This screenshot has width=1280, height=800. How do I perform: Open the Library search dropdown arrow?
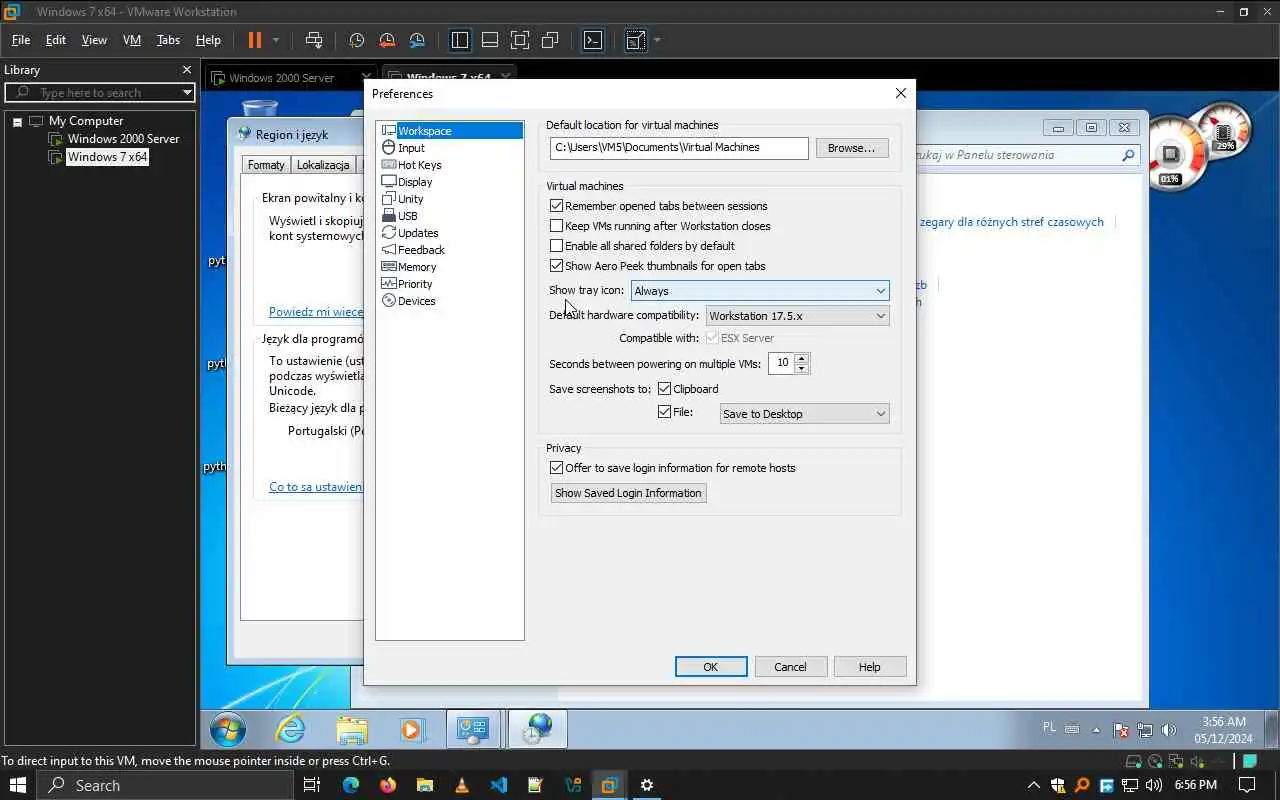tap(187, 93)
